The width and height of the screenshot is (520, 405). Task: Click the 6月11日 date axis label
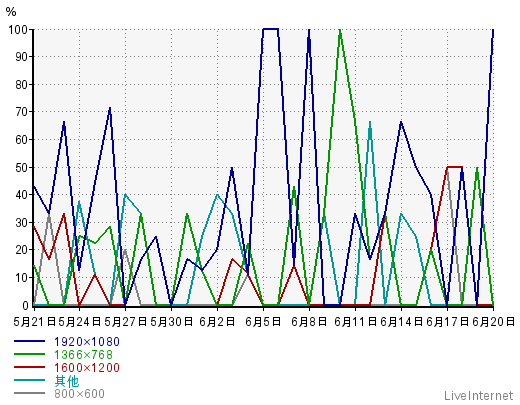coord(355,322)
